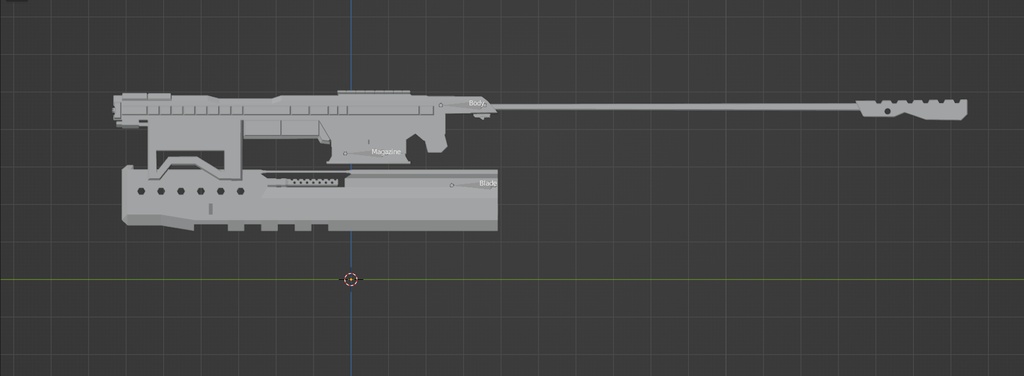Image resolution: width=1024 pixels, height=376 pixels.
Task: Click the origin dot beside the Blade label
Action: (x=451, y=185)
